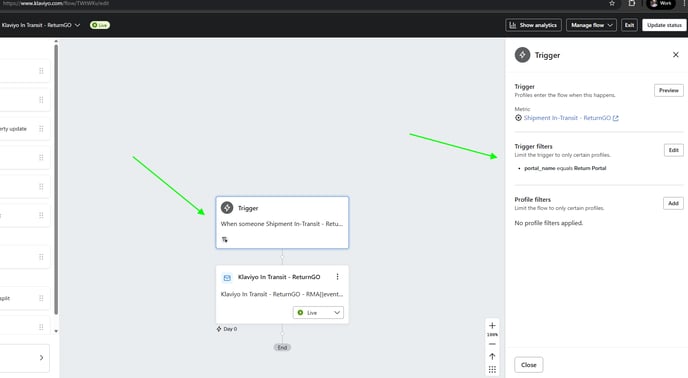Add a profile filter
This screenshot has height=378, width=688.
coord(673,203)
